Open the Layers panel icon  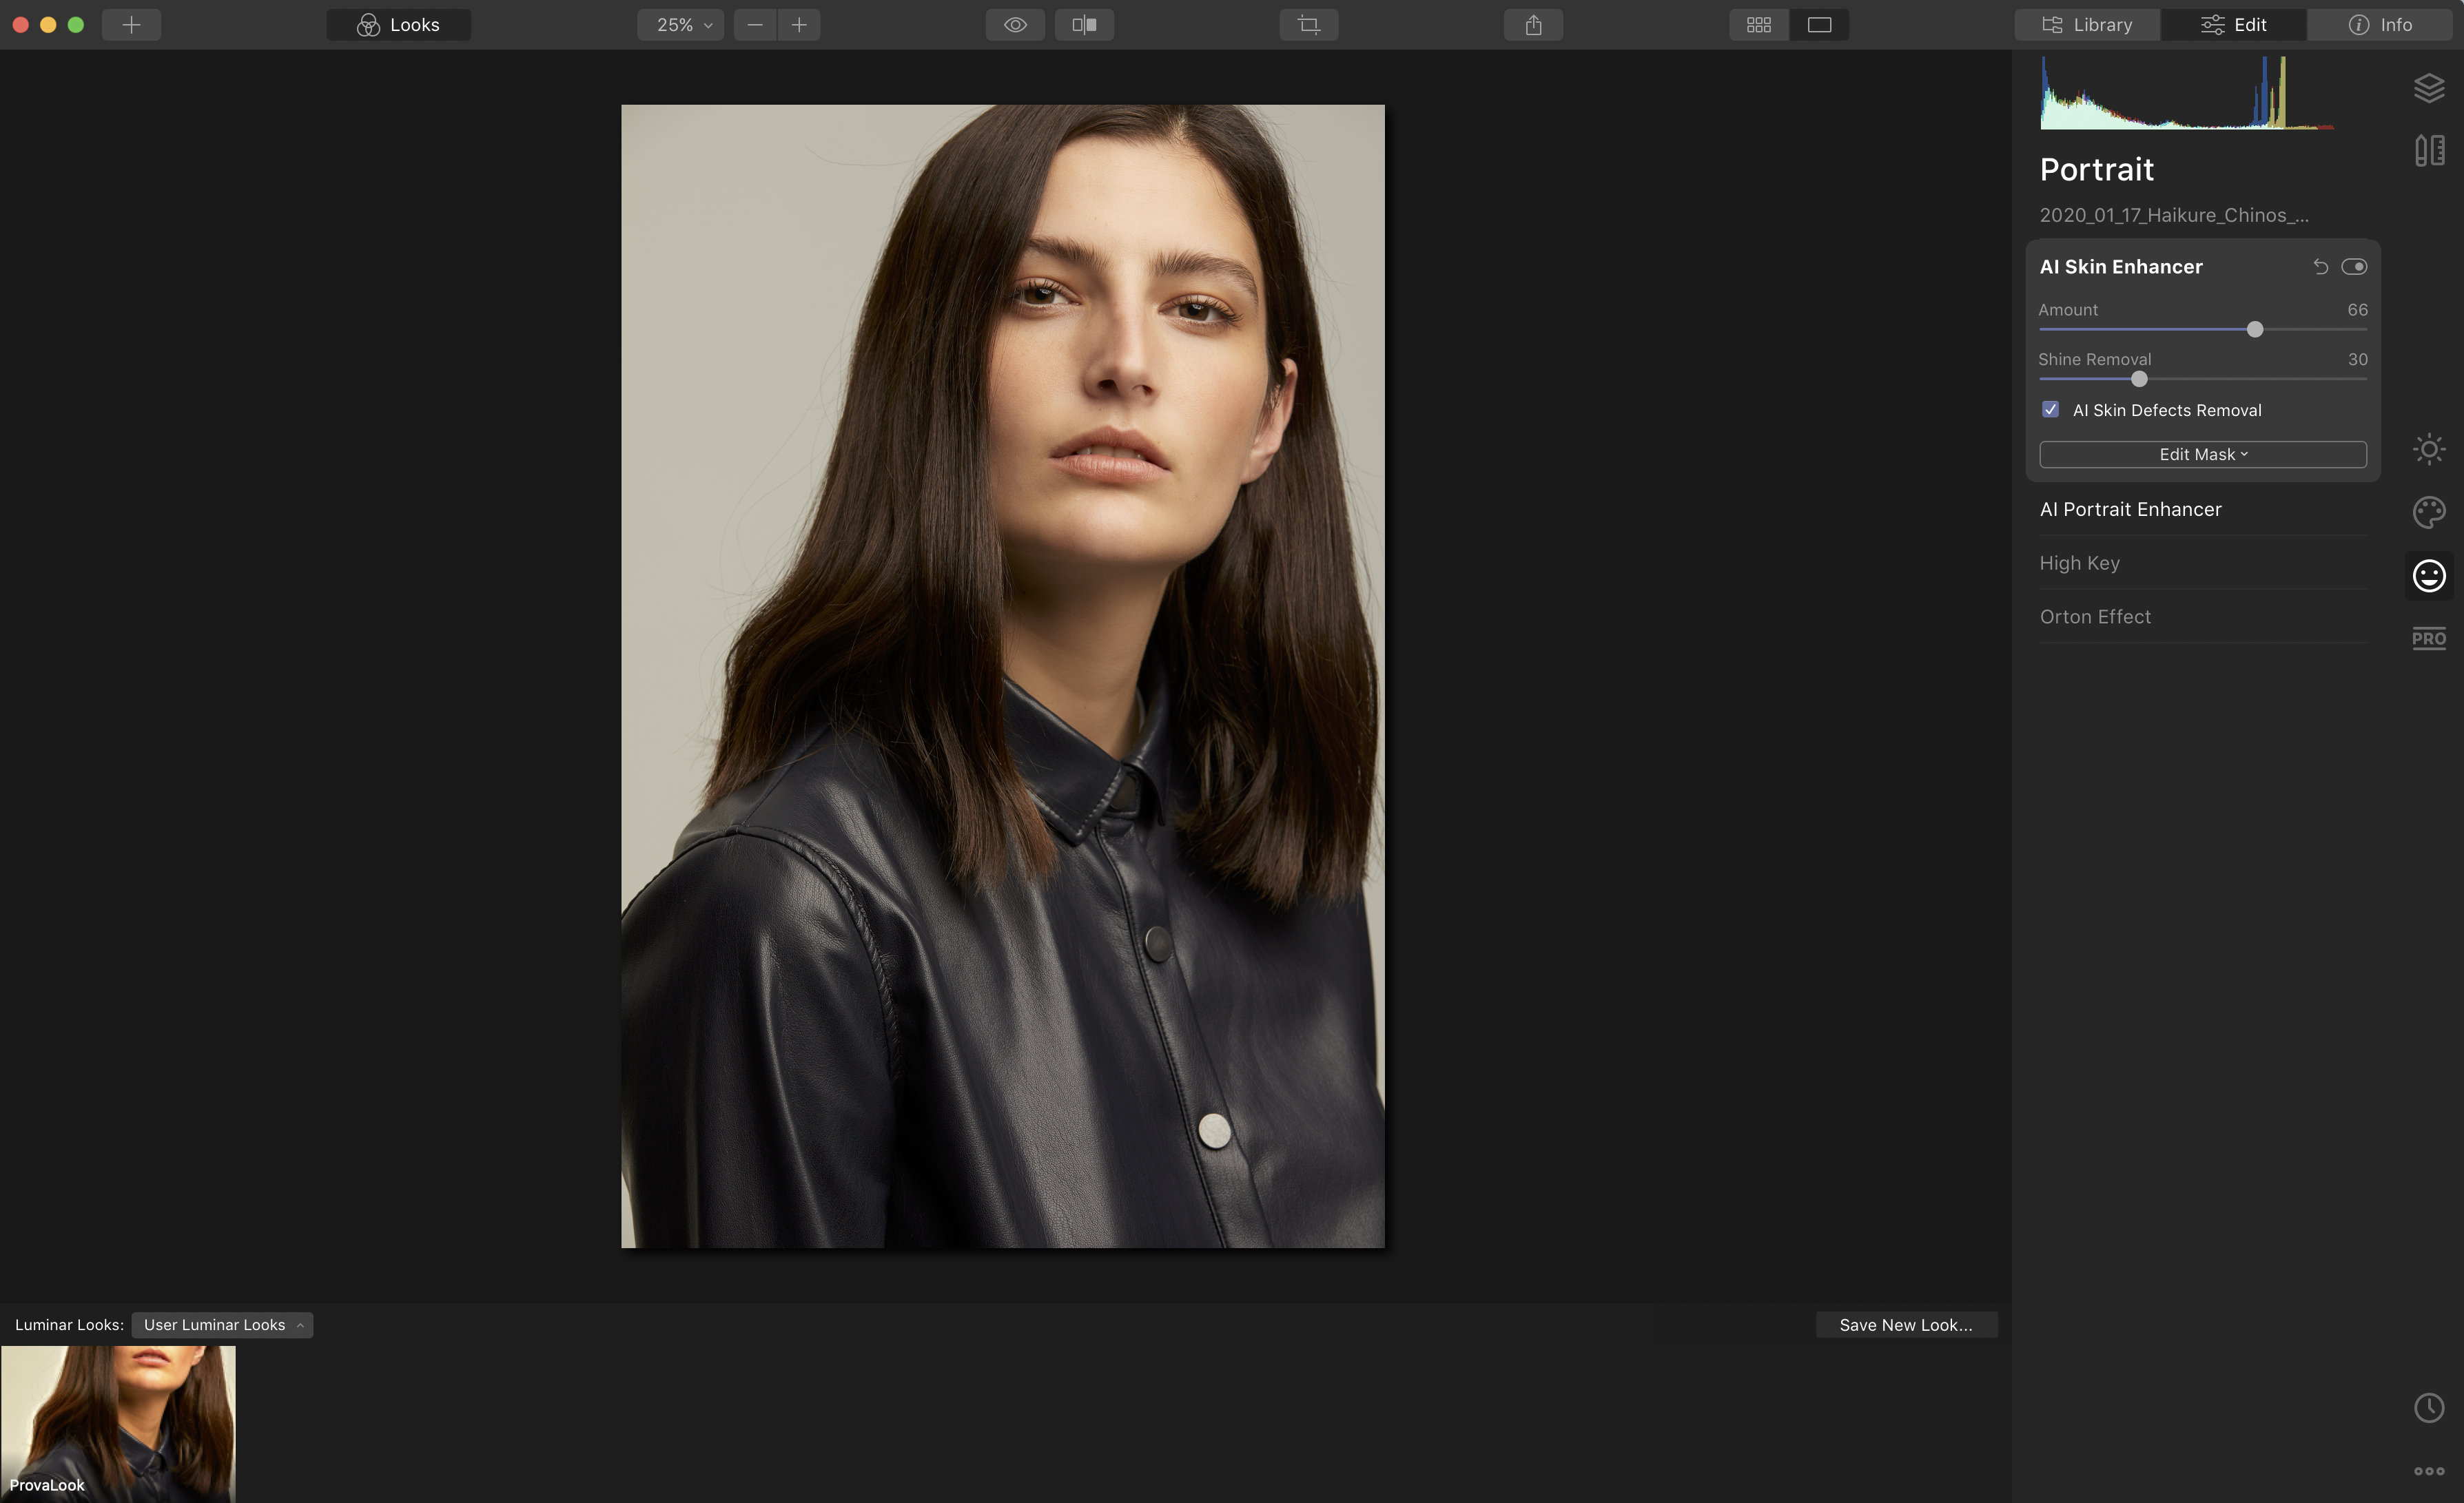[x=2428, y=88]
